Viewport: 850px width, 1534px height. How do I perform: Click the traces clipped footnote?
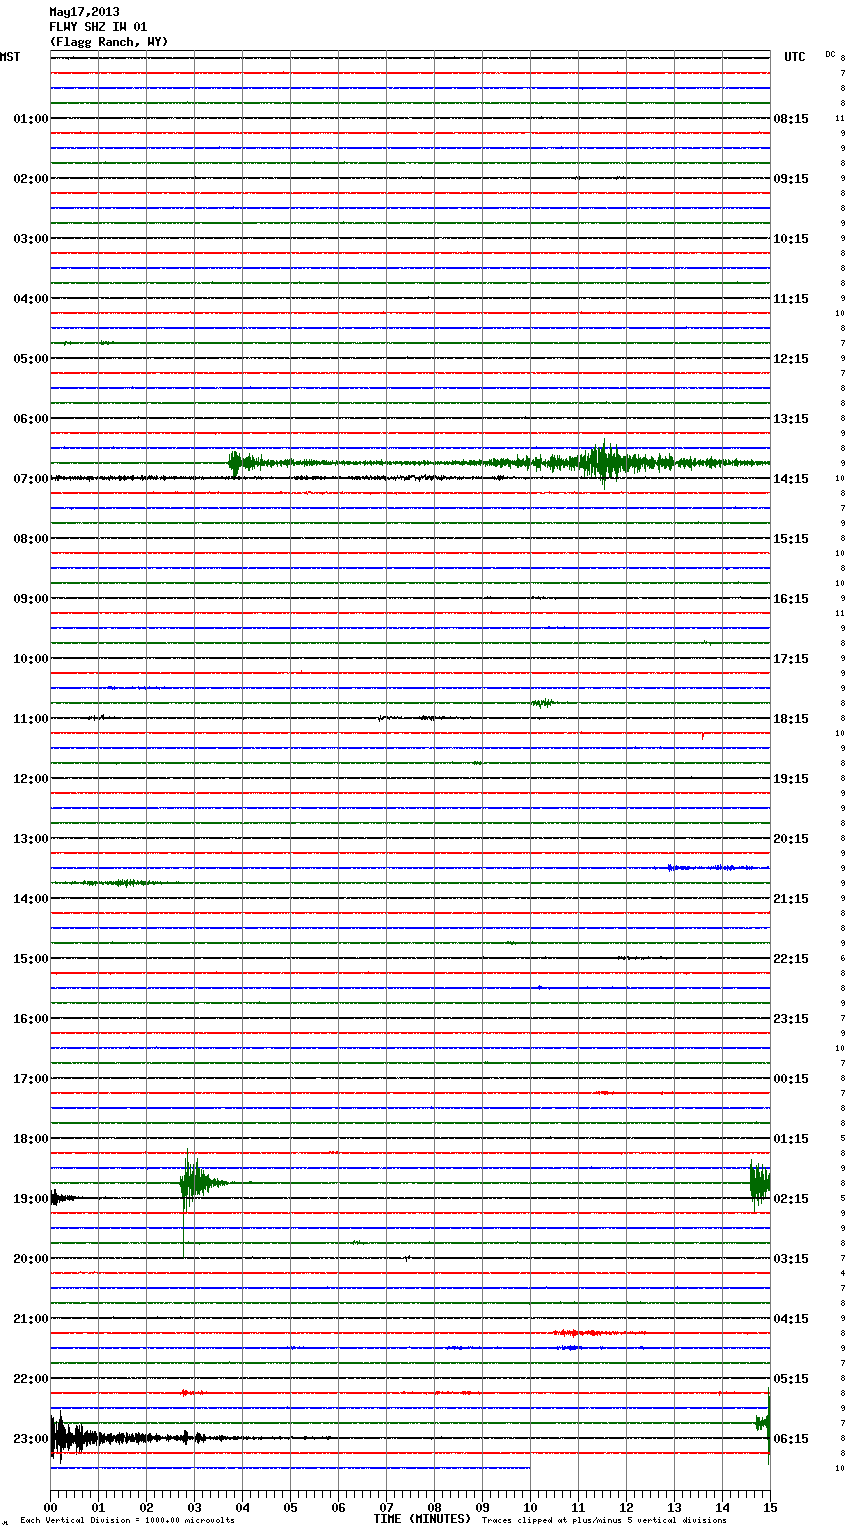pyautogui.click(x=604, y=1521)
